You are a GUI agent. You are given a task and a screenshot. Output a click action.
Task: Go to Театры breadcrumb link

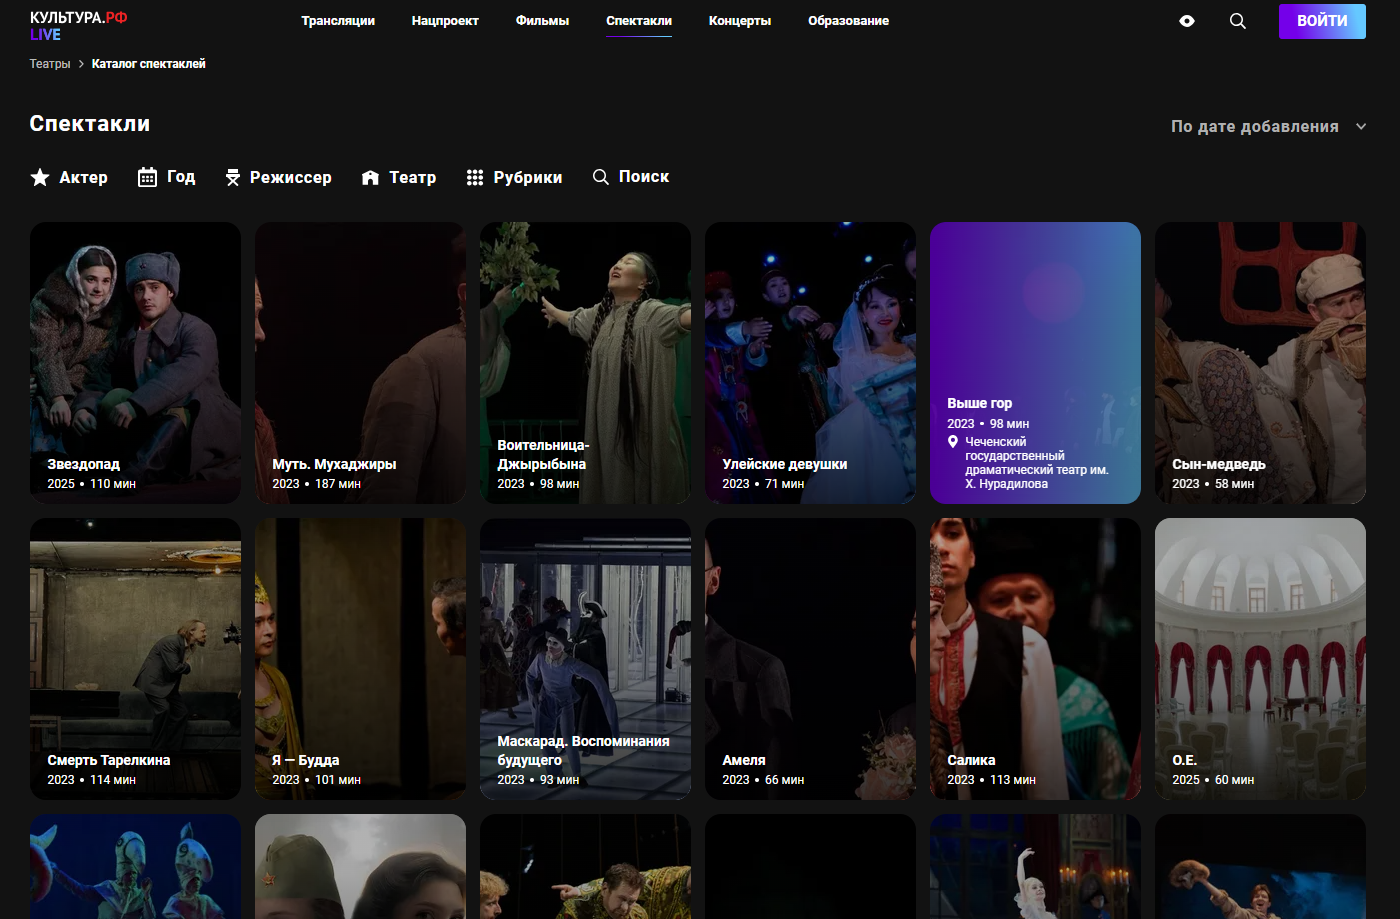[x=50, y=64]
